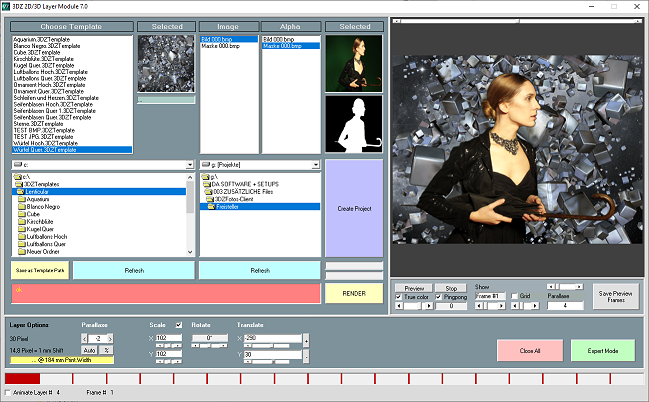Click the Parallaxe decrease arrow button
Viewport: 649px width, 402px height.
pos(84,338)
